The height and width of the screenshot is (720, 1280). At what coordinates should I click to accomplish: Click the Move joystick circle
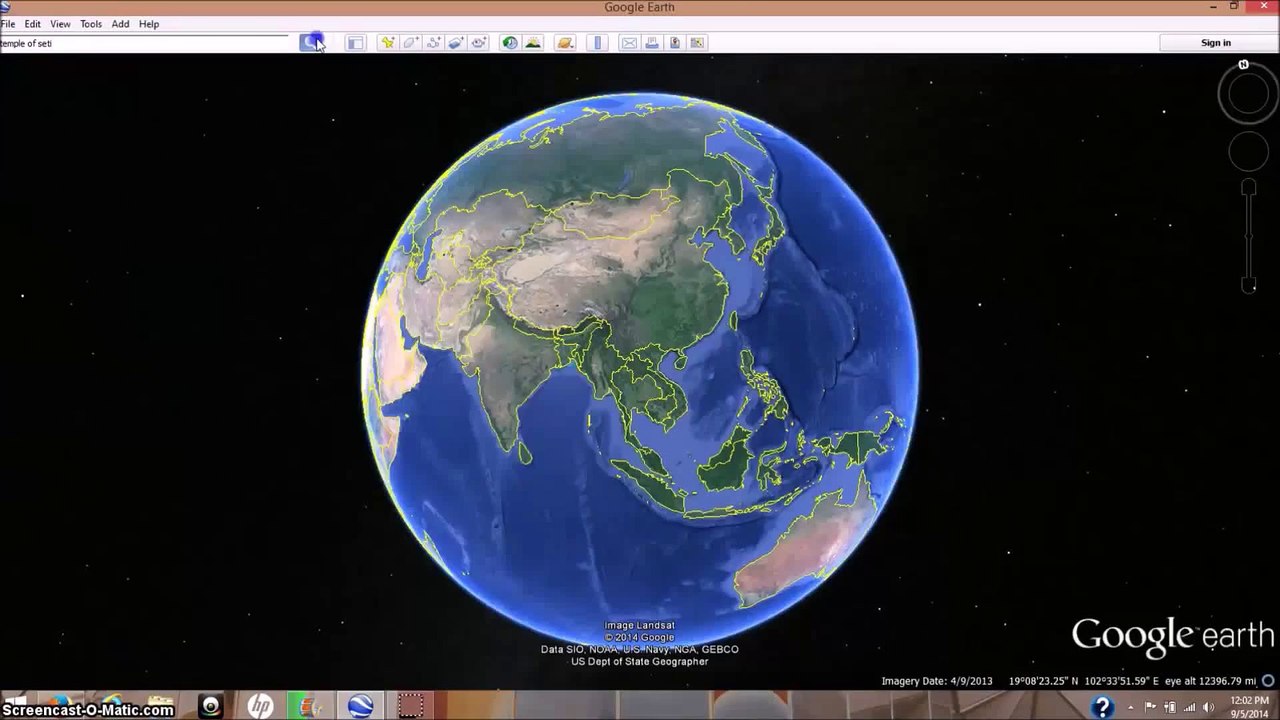coord(1248,151)
